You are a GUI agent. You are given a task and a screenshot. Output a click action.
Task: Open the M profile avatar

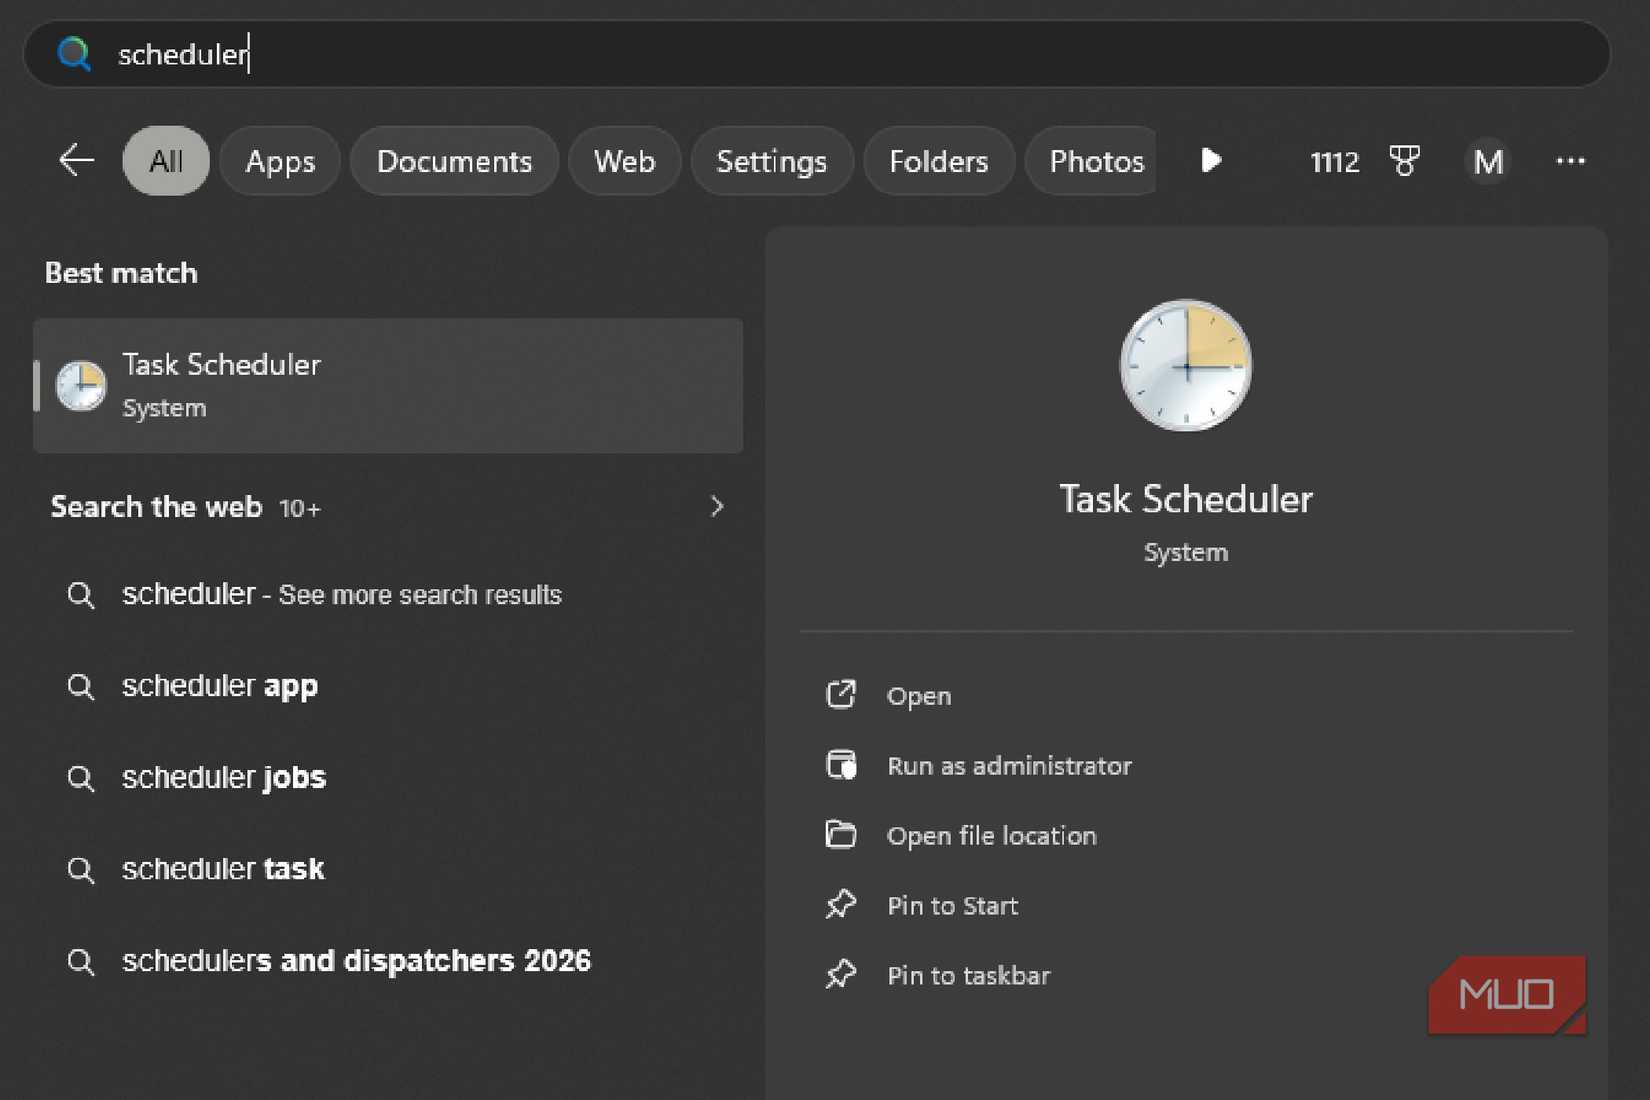(x=1488, y=161)
